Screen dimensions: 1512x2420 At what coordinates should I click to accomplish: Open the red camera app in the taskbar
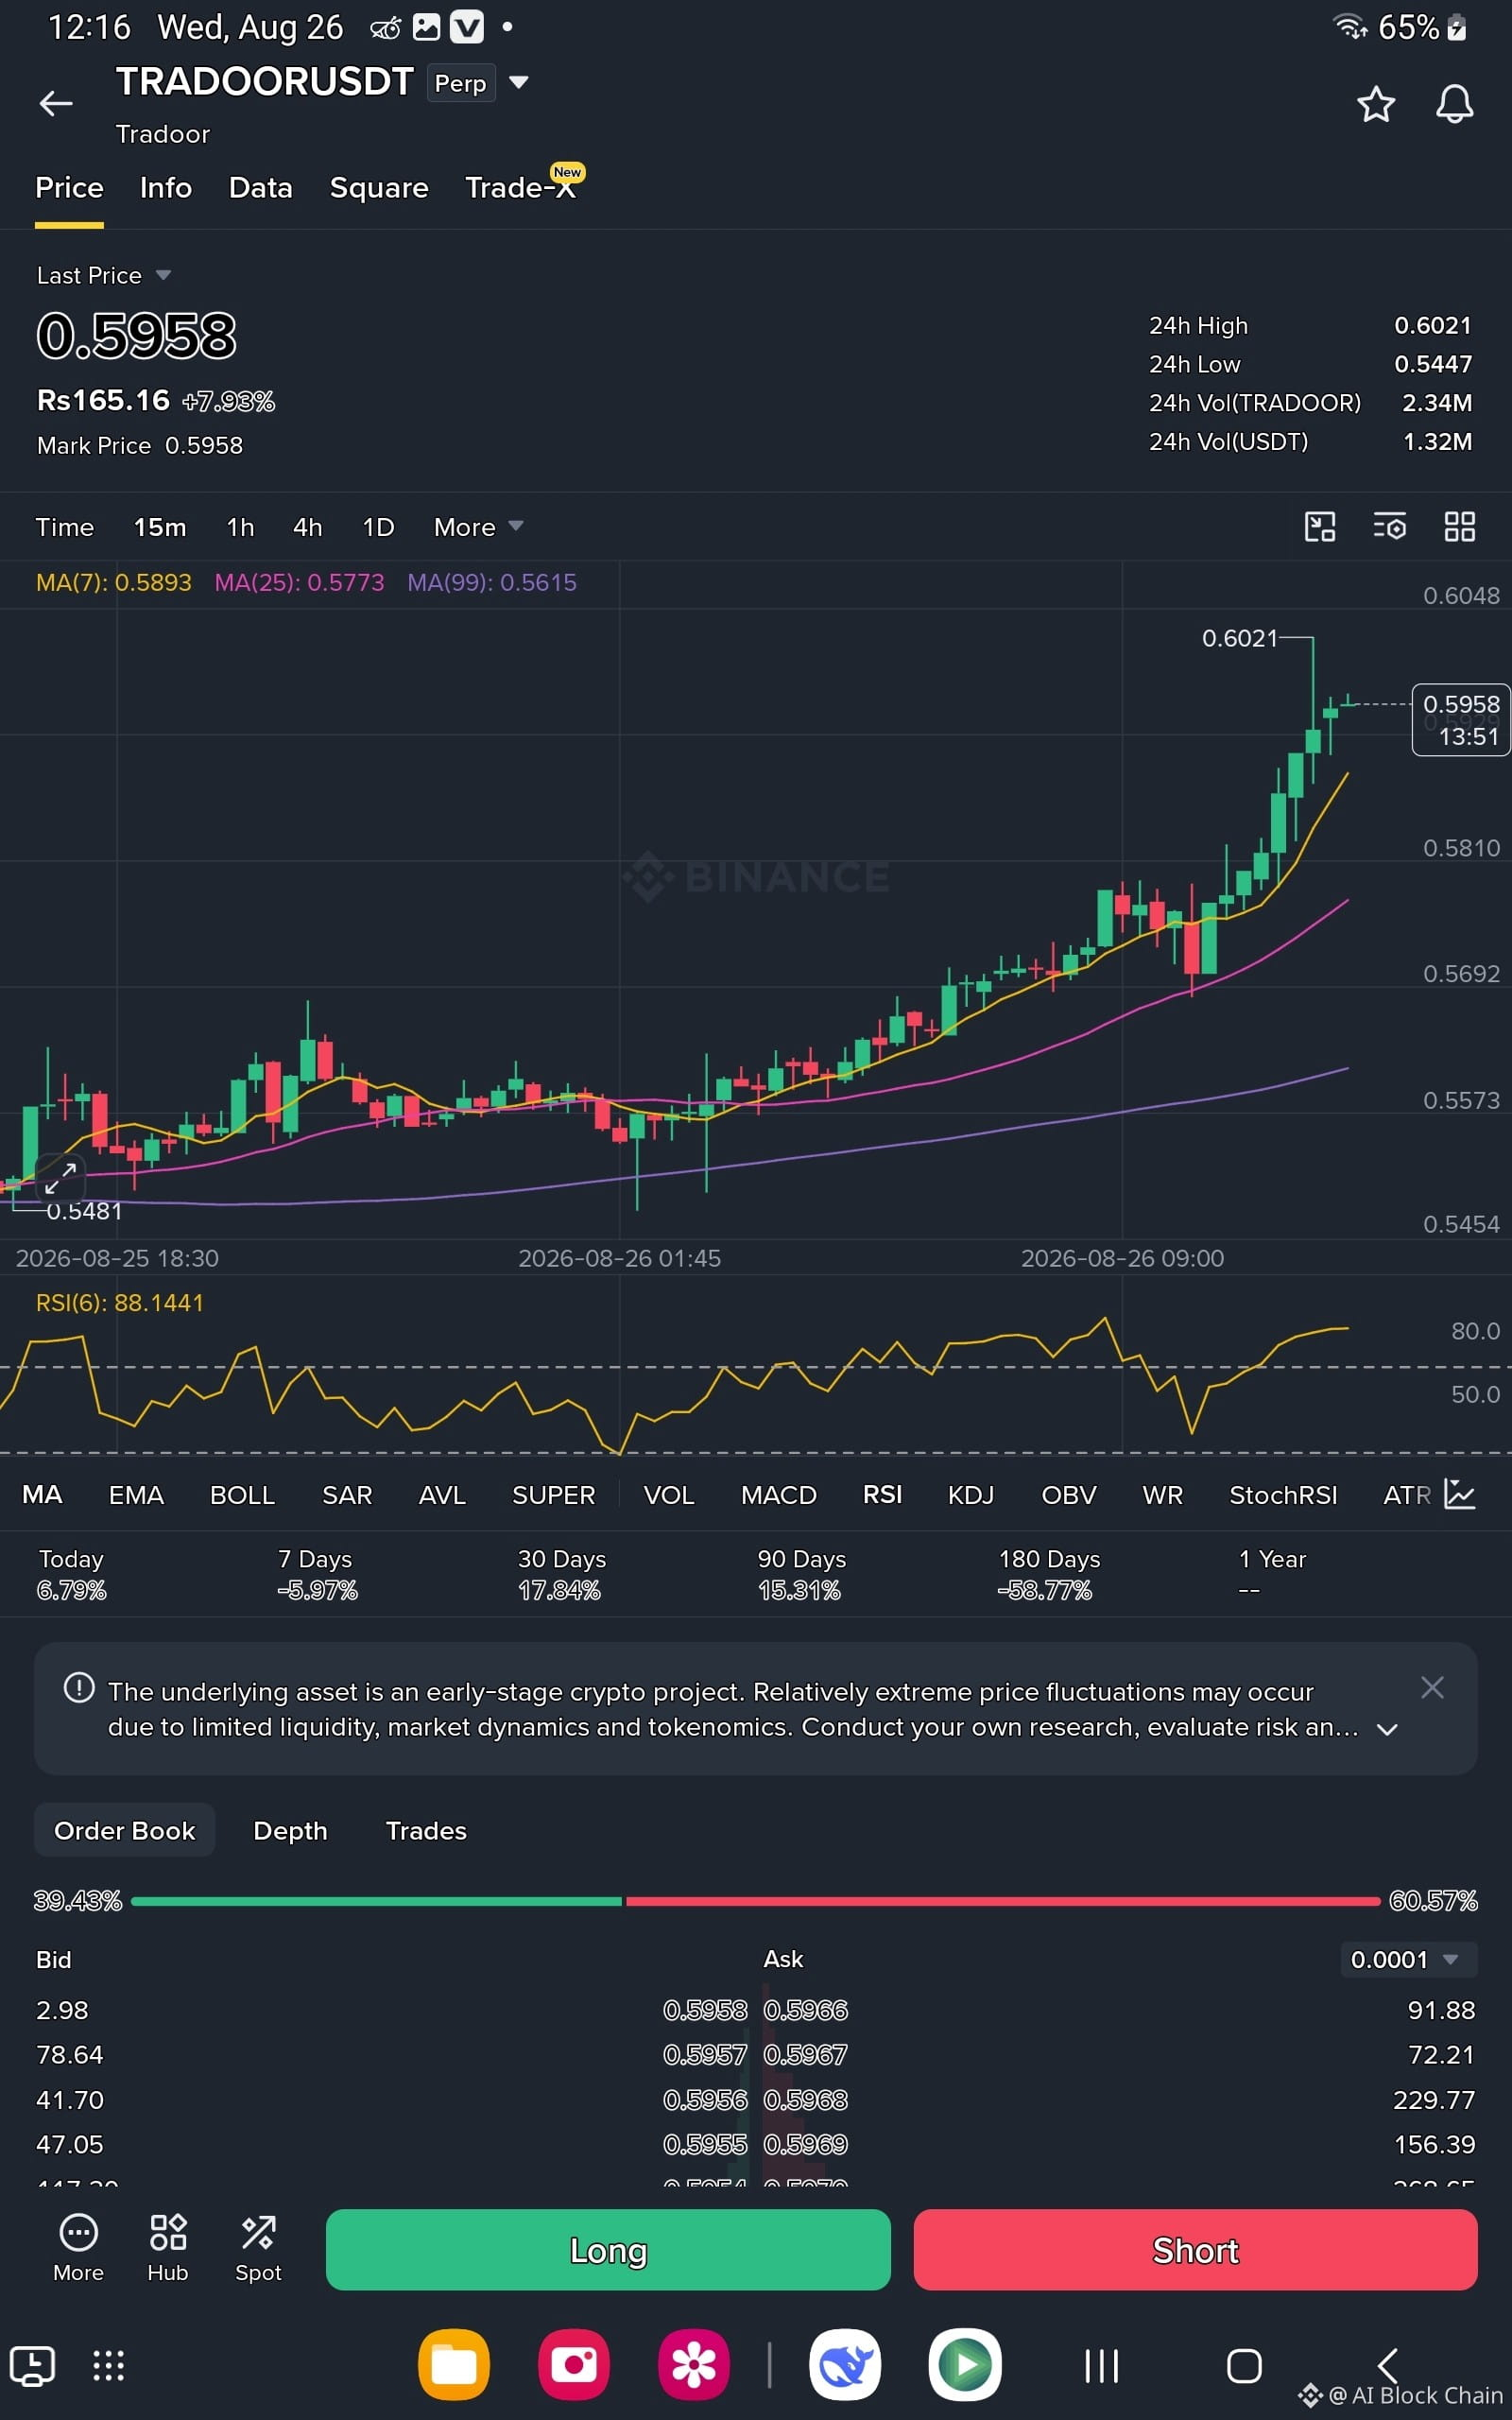(x=574, y=2365)
